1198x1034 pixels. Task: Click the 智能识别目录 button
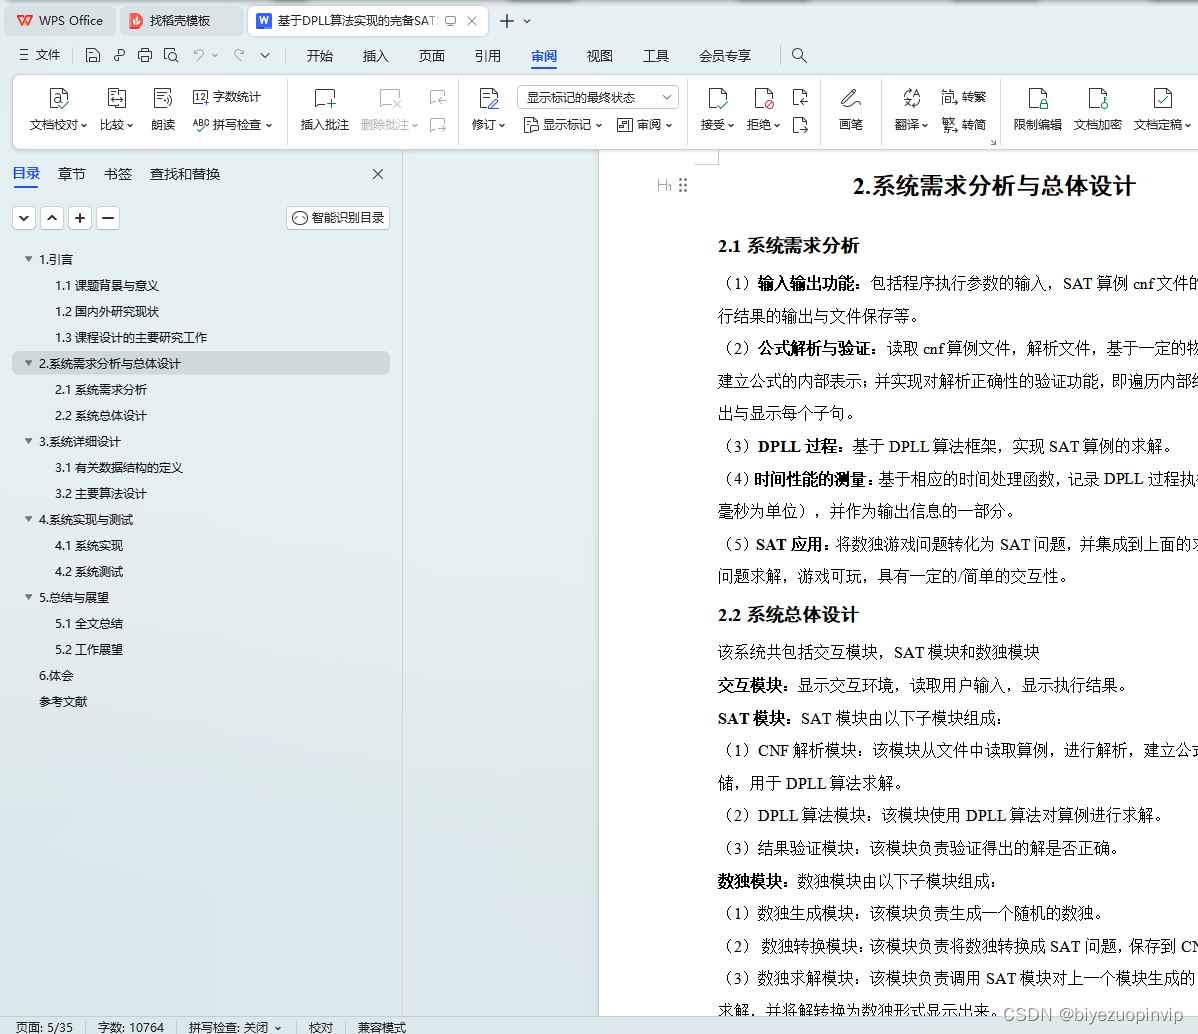(x=337, y=217)
